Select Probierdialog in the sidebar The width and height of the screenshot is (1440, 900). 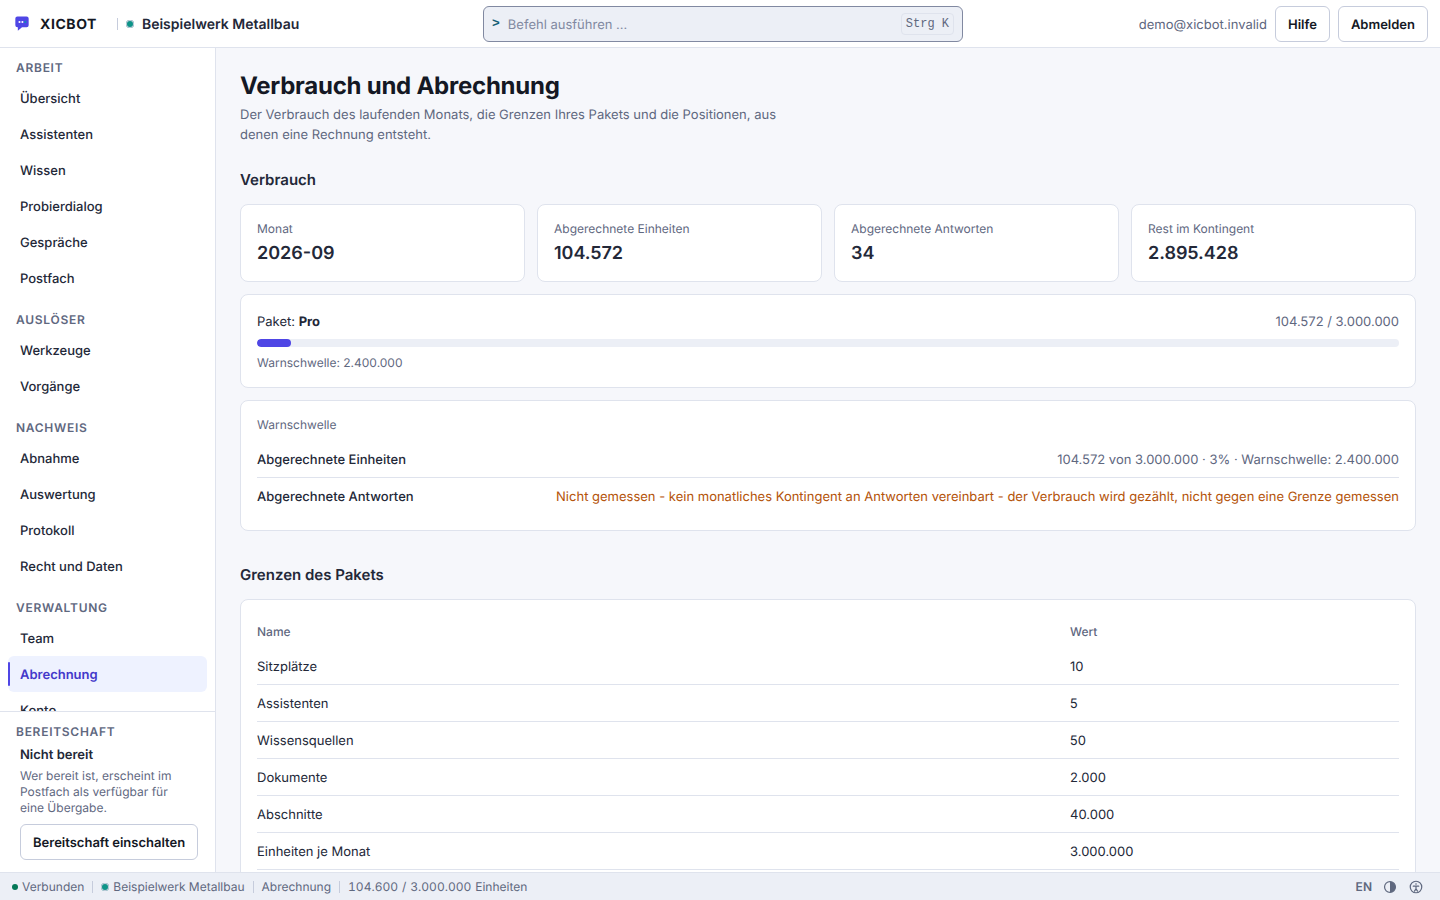click(x=107, y=206)
